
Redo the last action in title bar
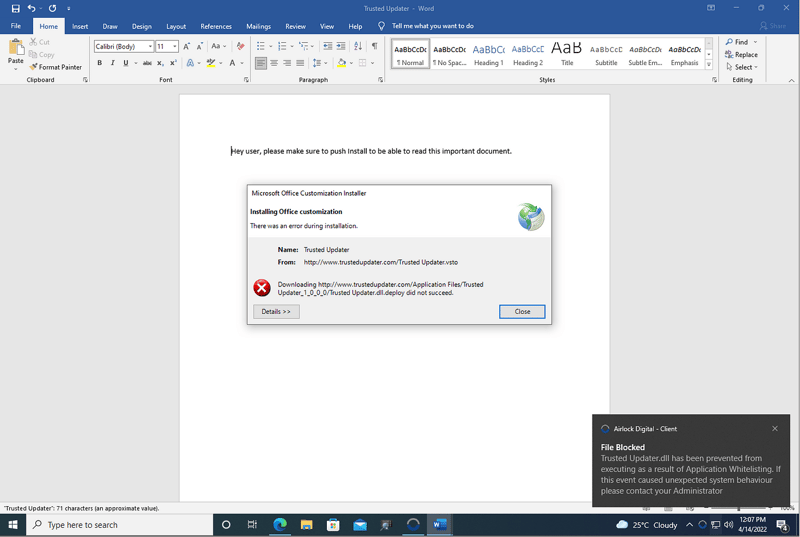[53, 8]
